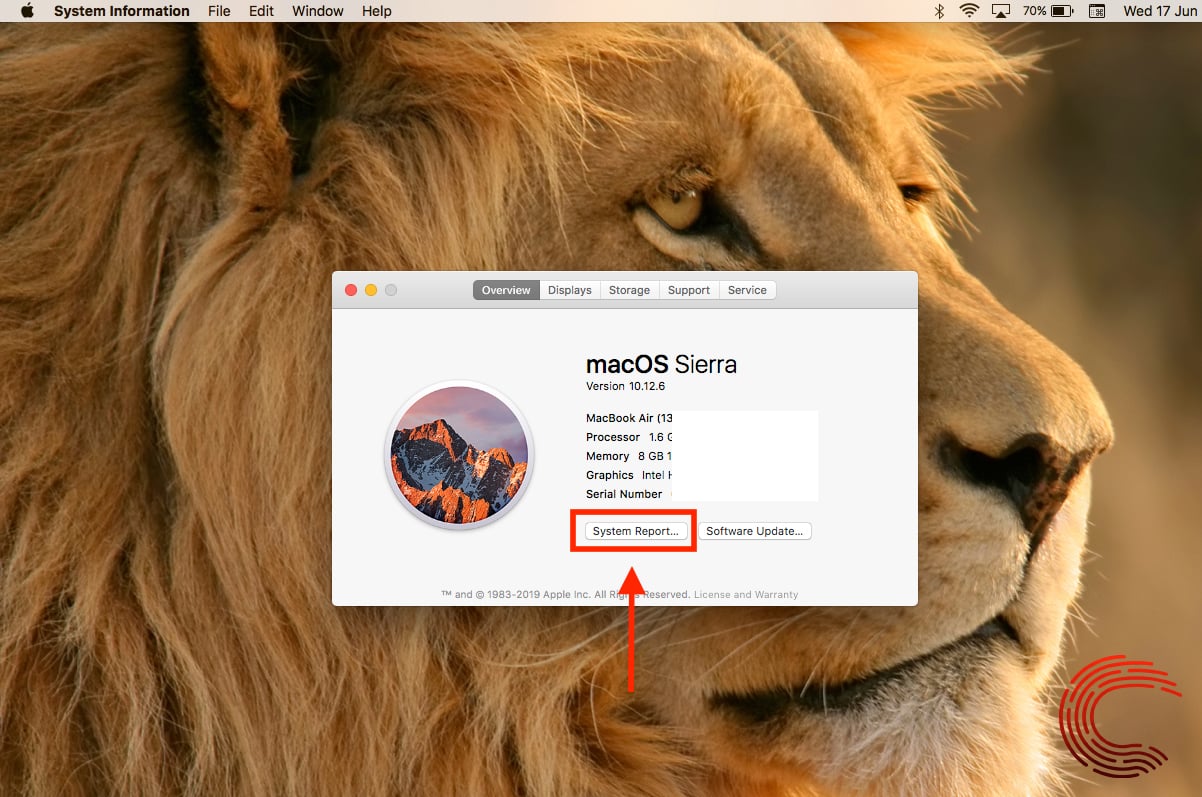Show the Service tab

pos(747,290)
